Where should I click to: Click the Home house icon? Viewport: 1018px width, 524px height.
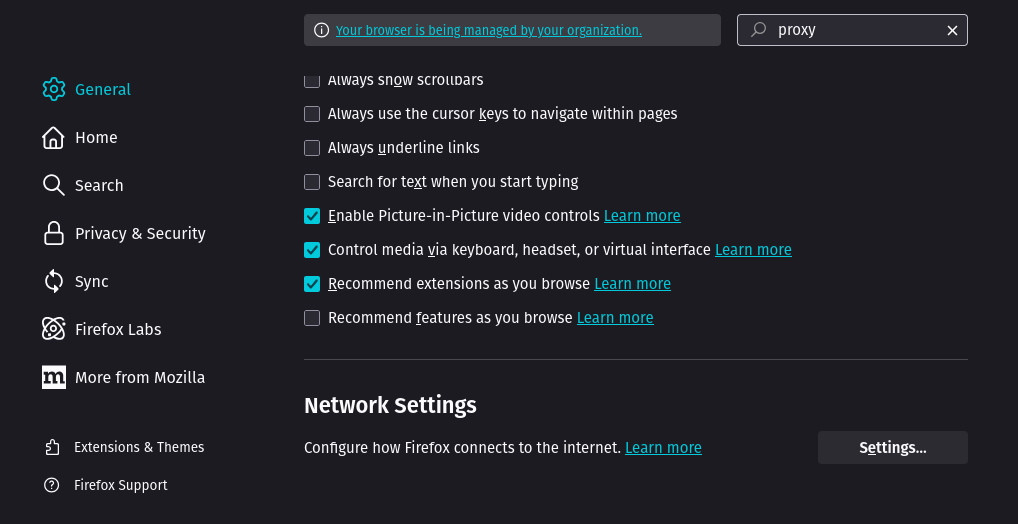(54, 137)
